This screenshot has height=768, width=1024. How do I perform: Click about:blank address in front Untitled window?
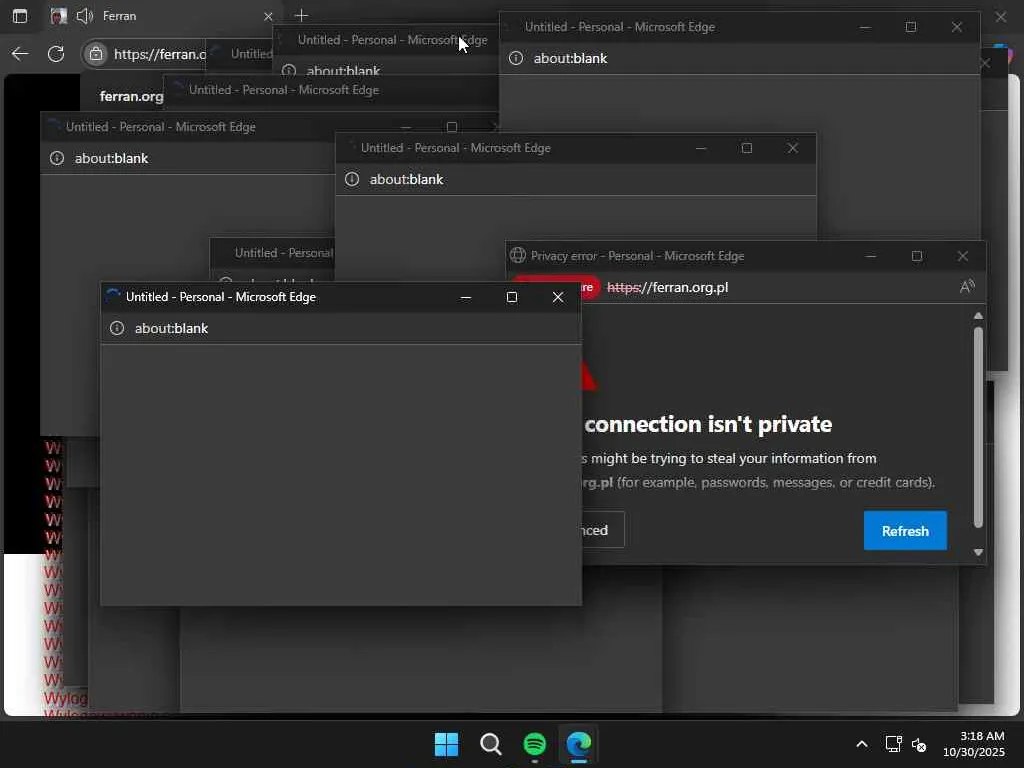tap(171, 328)
